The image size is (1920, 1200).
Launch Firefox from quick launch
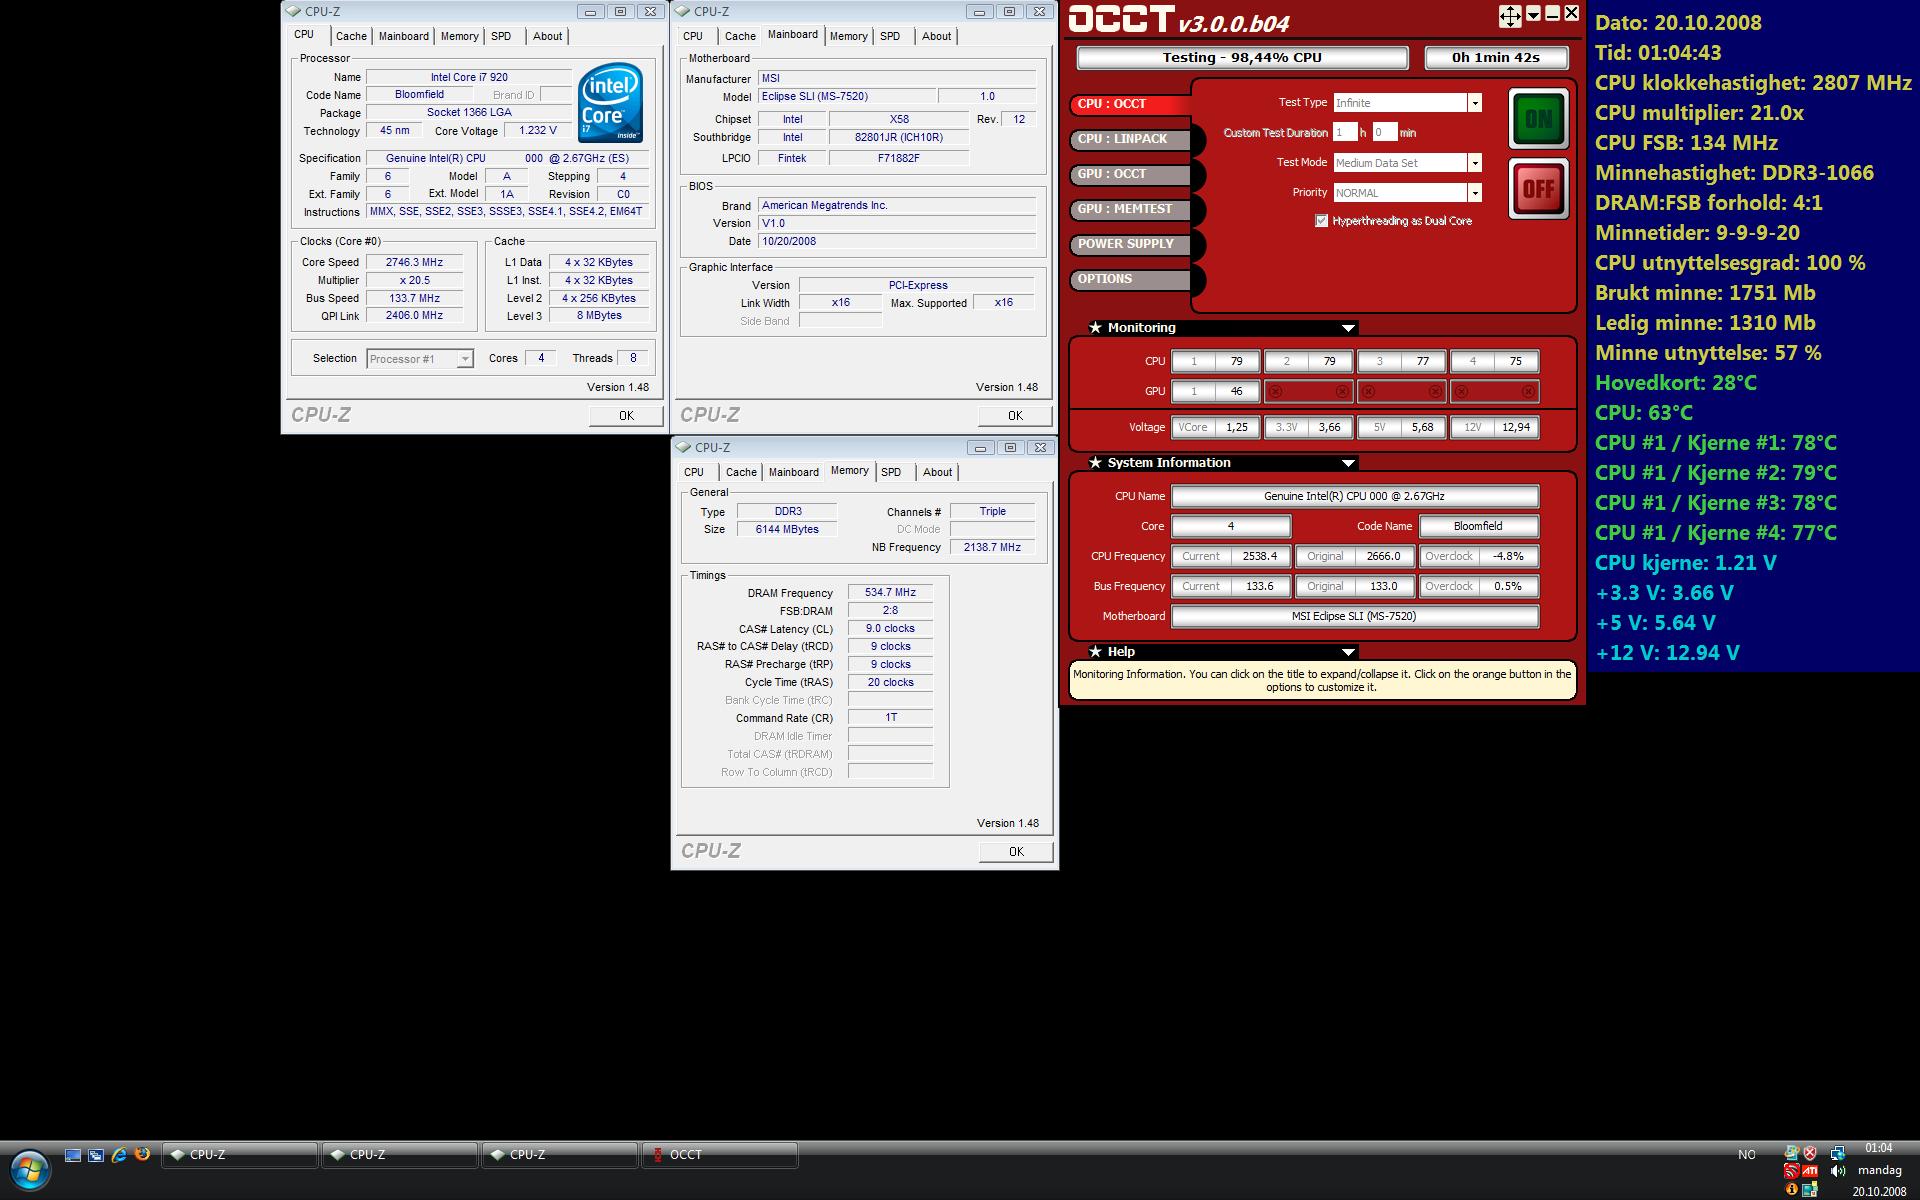point(142,1154)
